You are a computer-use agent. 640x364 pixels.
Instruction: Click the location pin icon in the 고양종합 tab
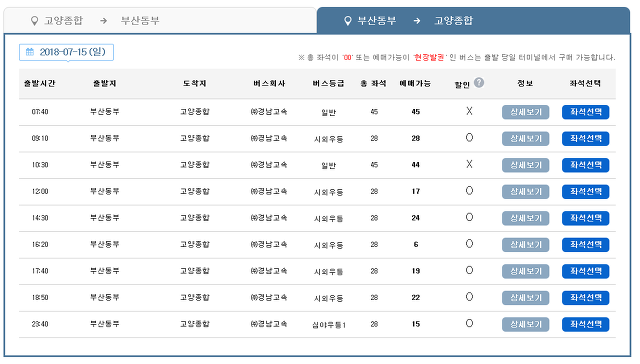(x=35, y=20)
